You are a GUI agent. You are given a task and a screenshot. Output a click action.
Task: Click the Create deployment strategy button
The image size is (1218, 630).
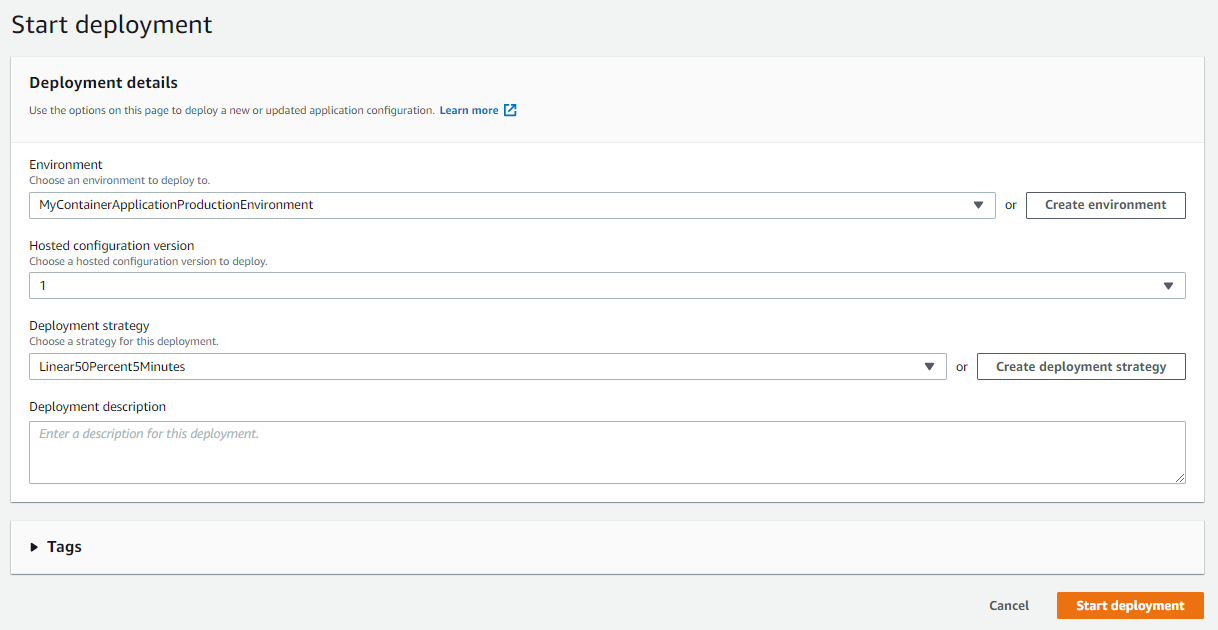(1081, 366)
